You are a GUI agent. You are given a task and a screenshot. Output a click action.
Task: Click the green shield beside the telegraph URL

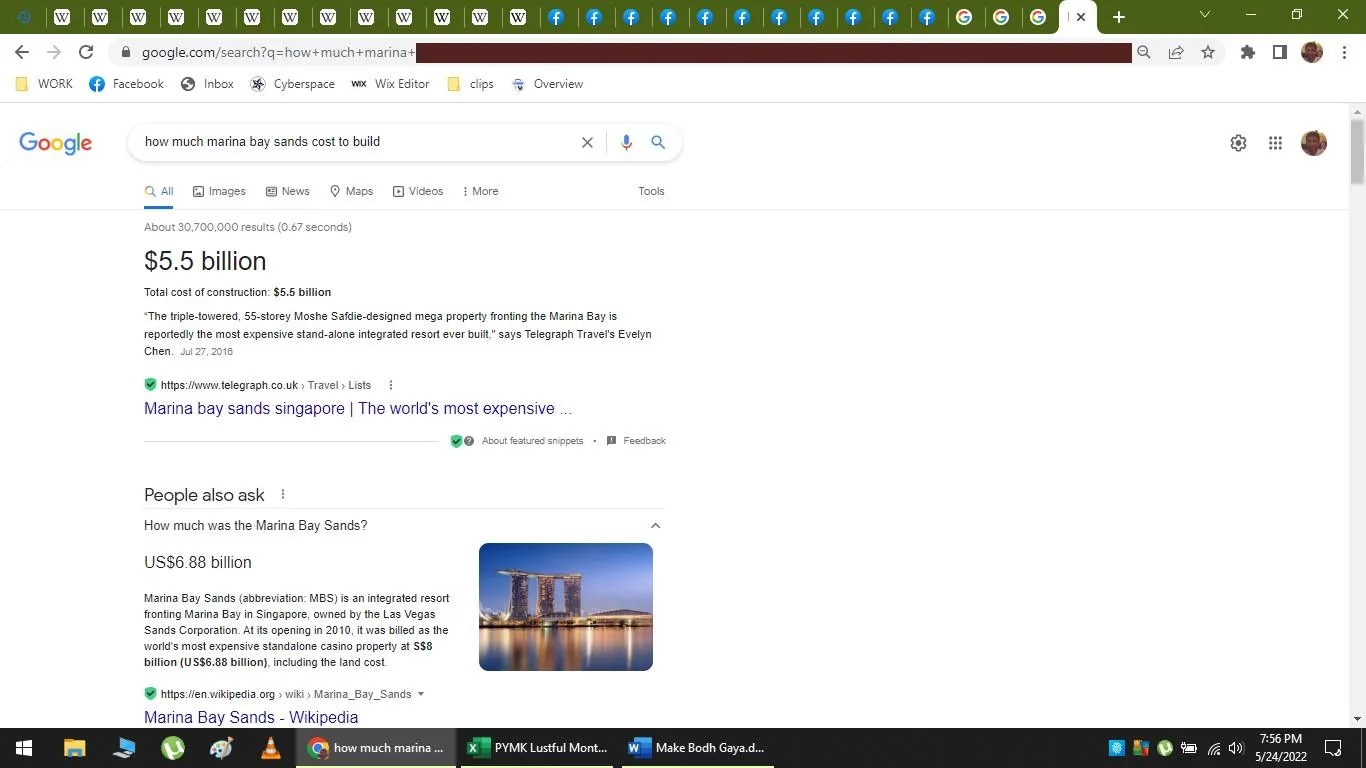(150, 384)
